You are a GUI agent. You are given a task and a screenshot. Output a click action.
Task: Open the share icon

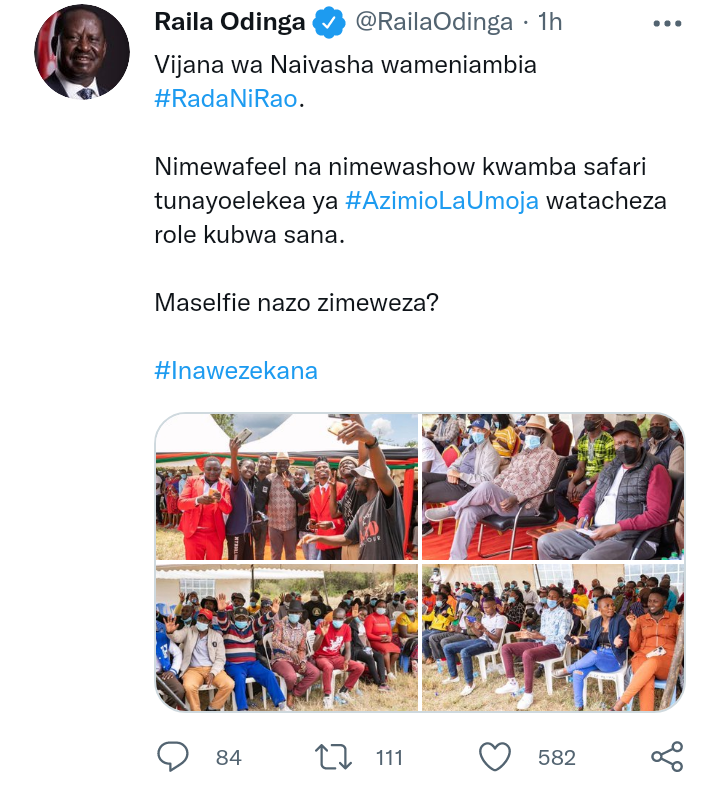pyautogui.click(x=667, y=756)
